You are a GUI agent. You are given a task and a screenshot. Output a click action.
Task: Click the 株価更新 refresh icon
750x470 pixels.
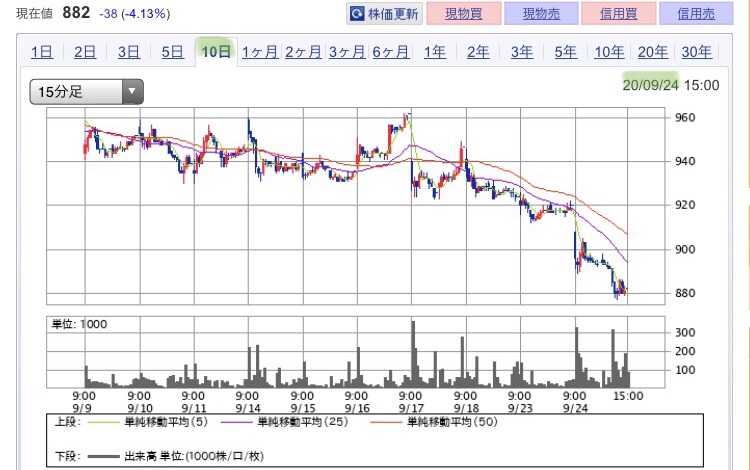pyautogui.click(x=357, y=13)
